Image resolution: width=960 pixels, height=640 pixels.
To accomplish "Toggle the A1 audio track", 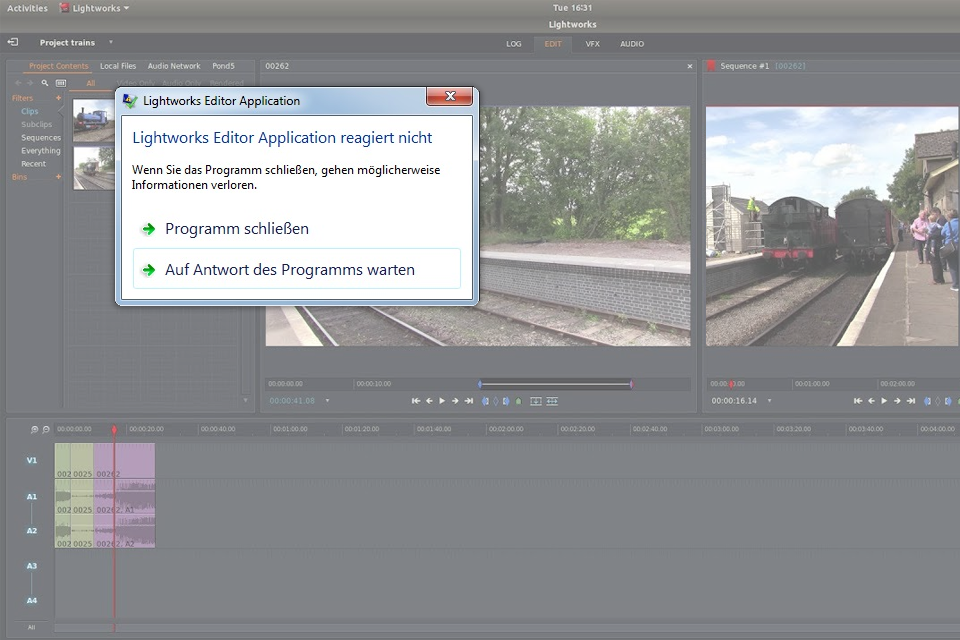I will point(31,496).
